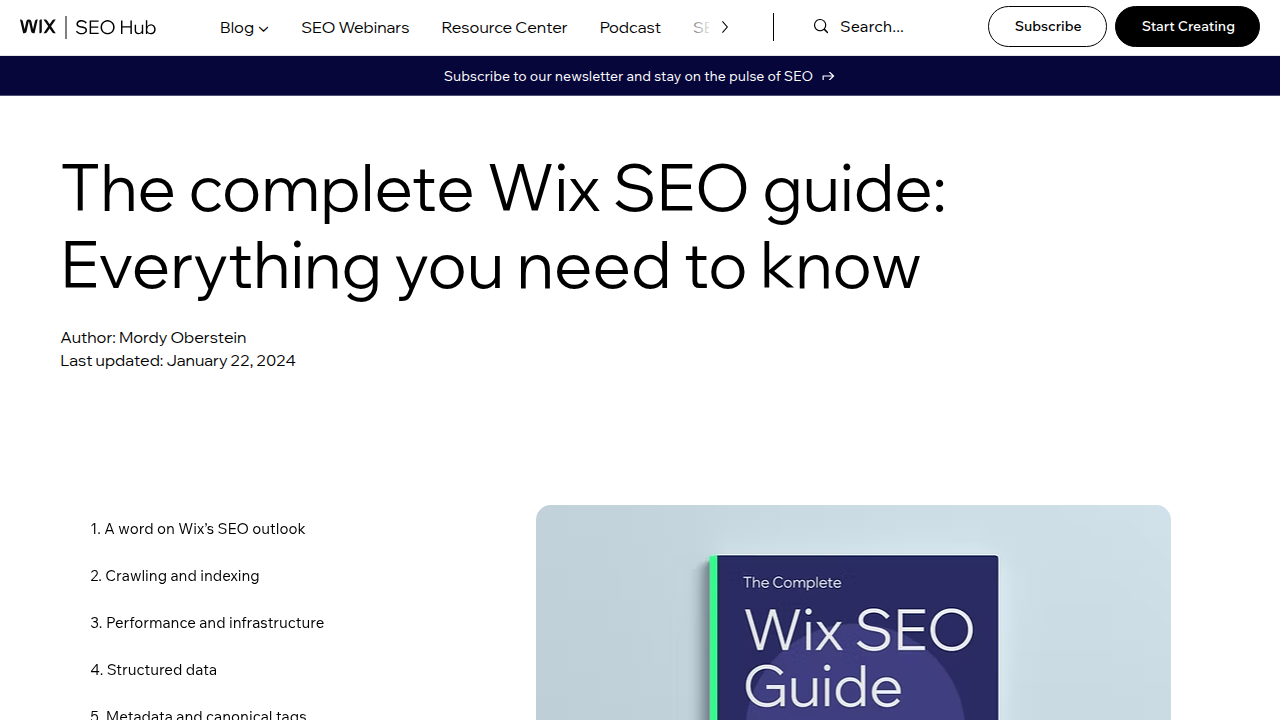The height and width of the screenshot is (720, 1280).
Task: Click the author line 'Mordy Oberstein'
Action: (153, 338)
